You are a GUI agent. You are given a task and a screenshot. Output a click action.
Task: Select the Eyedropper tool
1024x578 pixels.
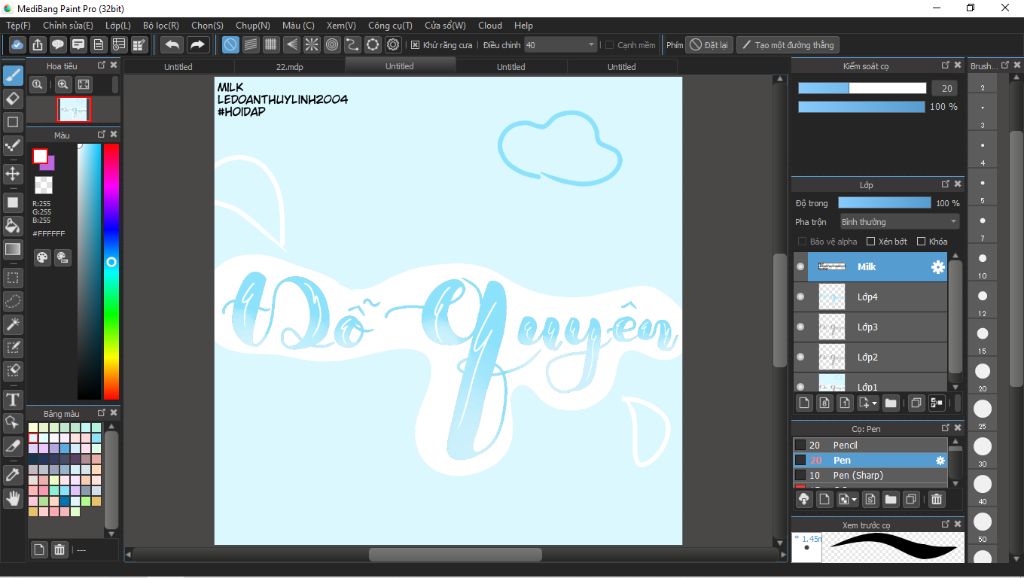(12, 475)
